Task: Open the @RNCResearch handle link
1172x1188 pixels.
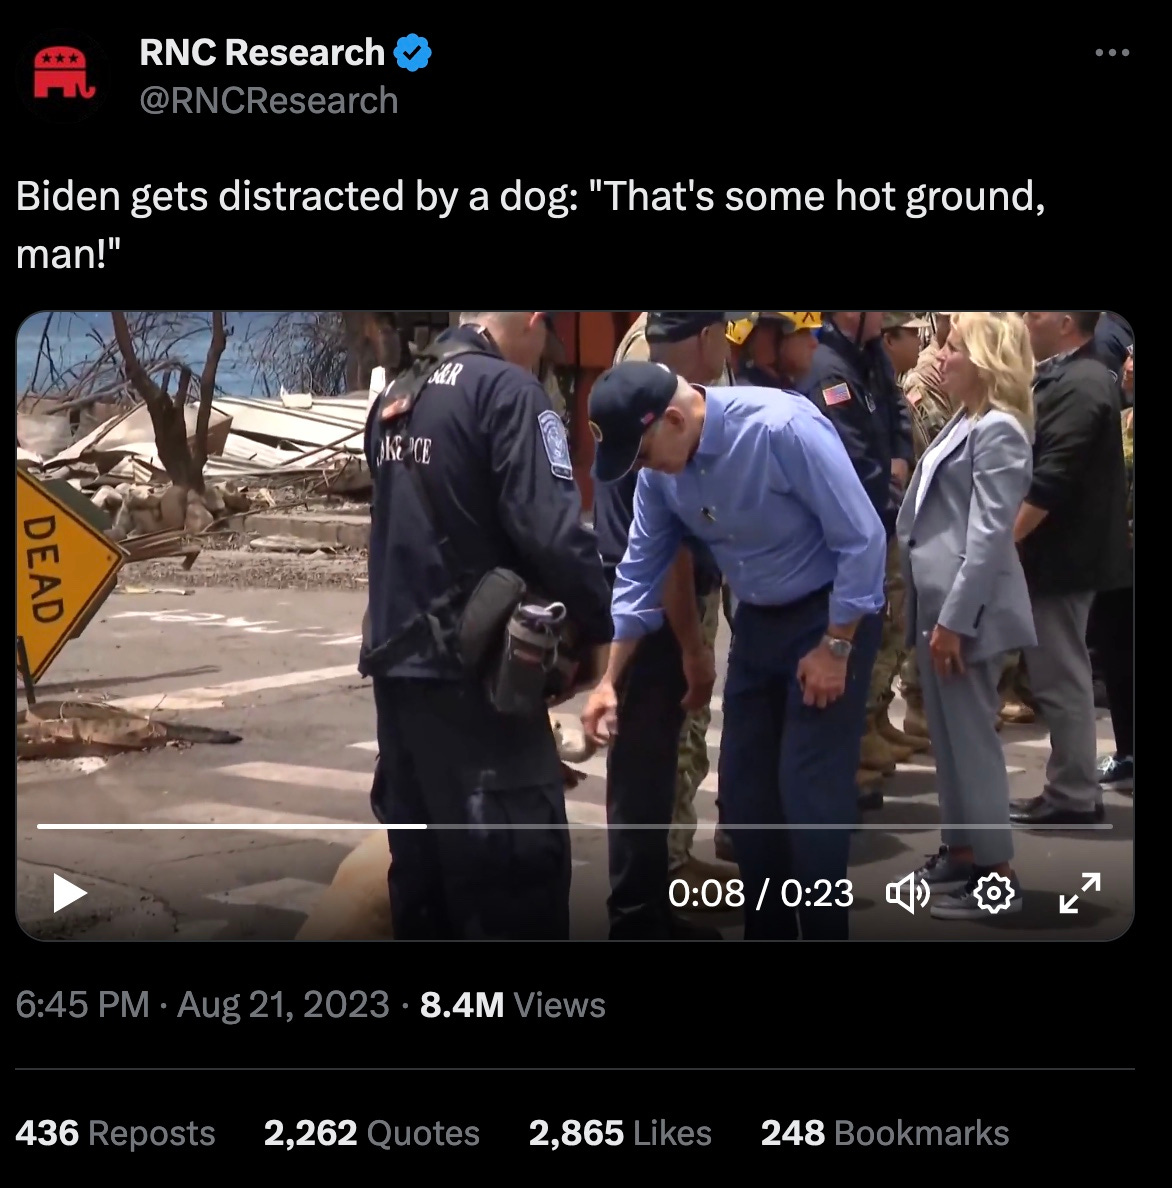Action: [x=269, y=101]
